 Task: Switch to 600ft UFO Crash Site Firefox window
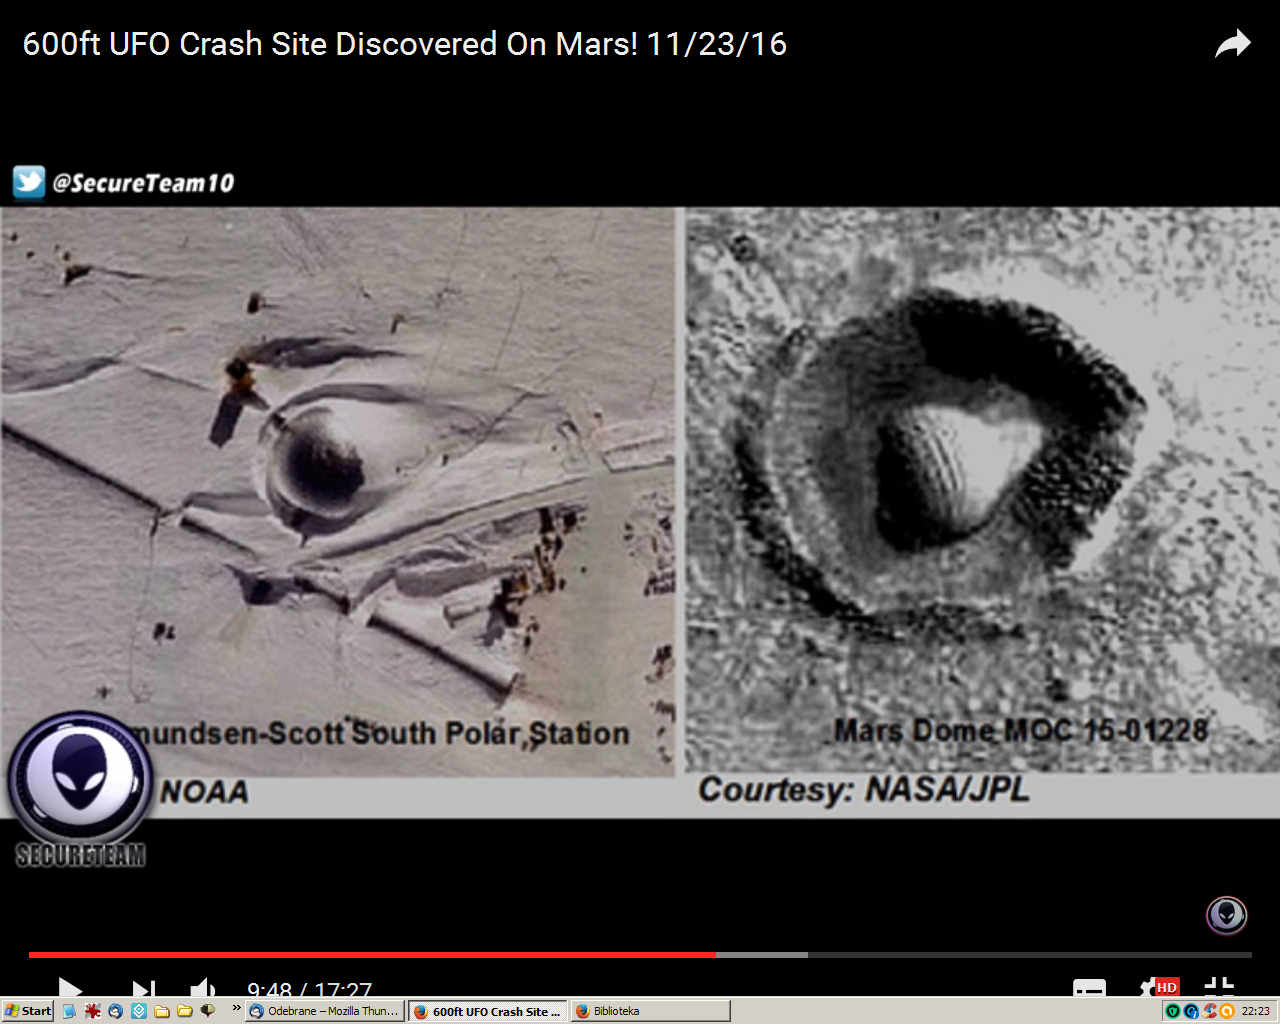488,1011
